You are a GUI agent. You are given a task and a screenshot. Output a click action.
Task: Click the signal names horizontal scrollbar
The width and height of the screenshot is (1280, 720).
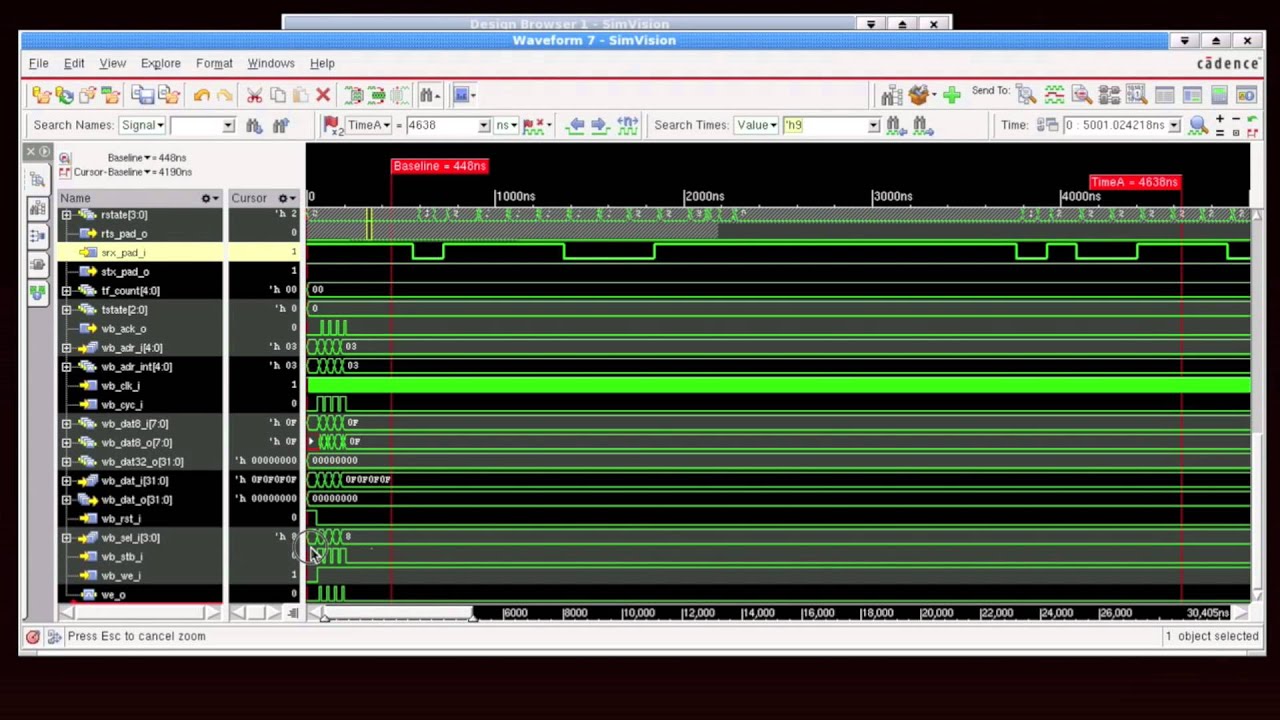click(x=140, y=613)
